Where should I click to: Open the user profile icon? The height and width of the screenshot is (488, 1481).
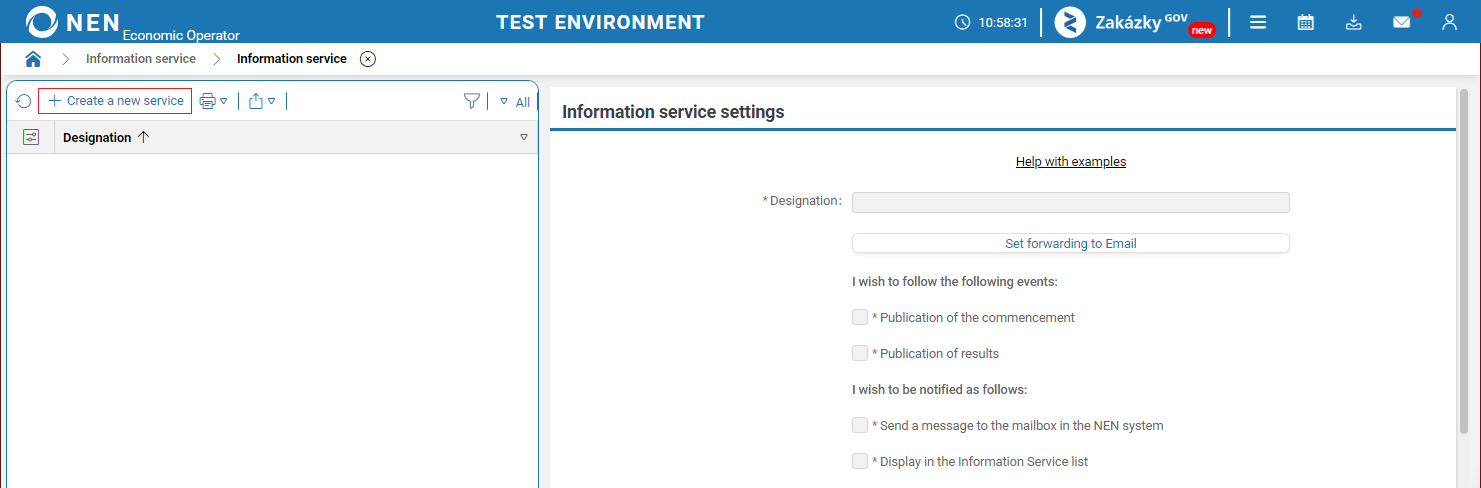1449,22
